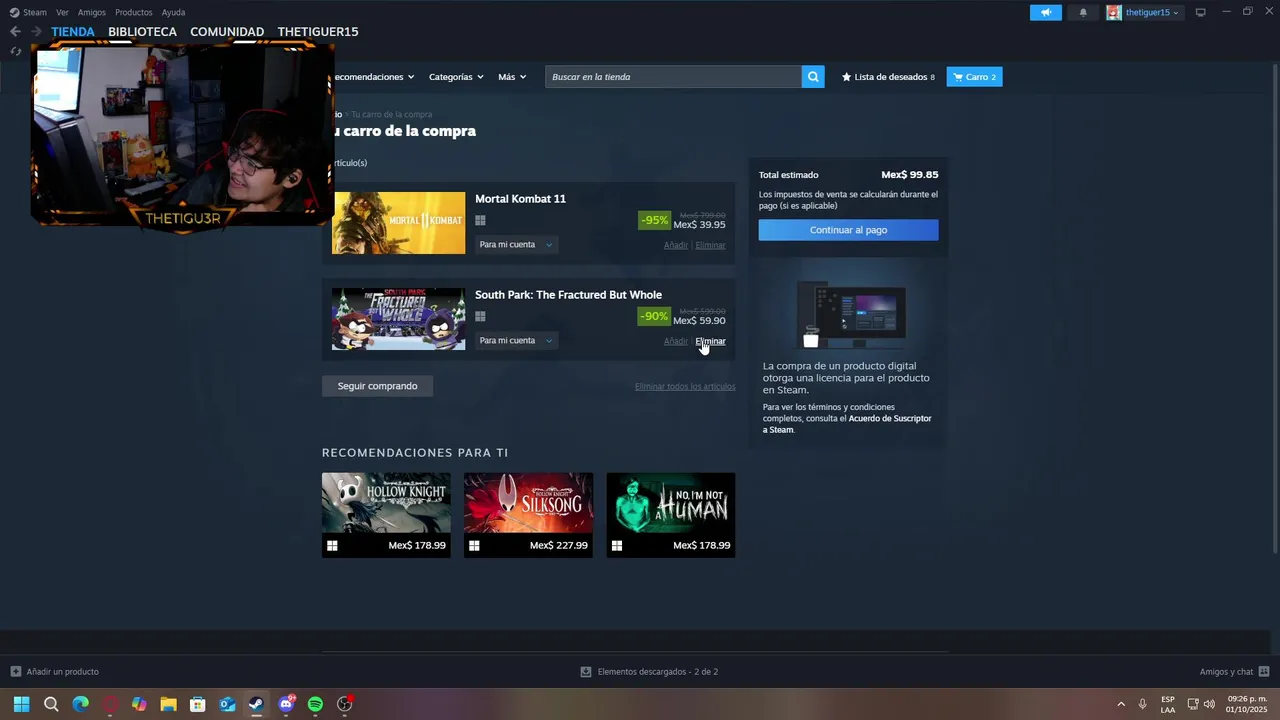Click Eliminar todos los artículos

[x=685, y=387]
